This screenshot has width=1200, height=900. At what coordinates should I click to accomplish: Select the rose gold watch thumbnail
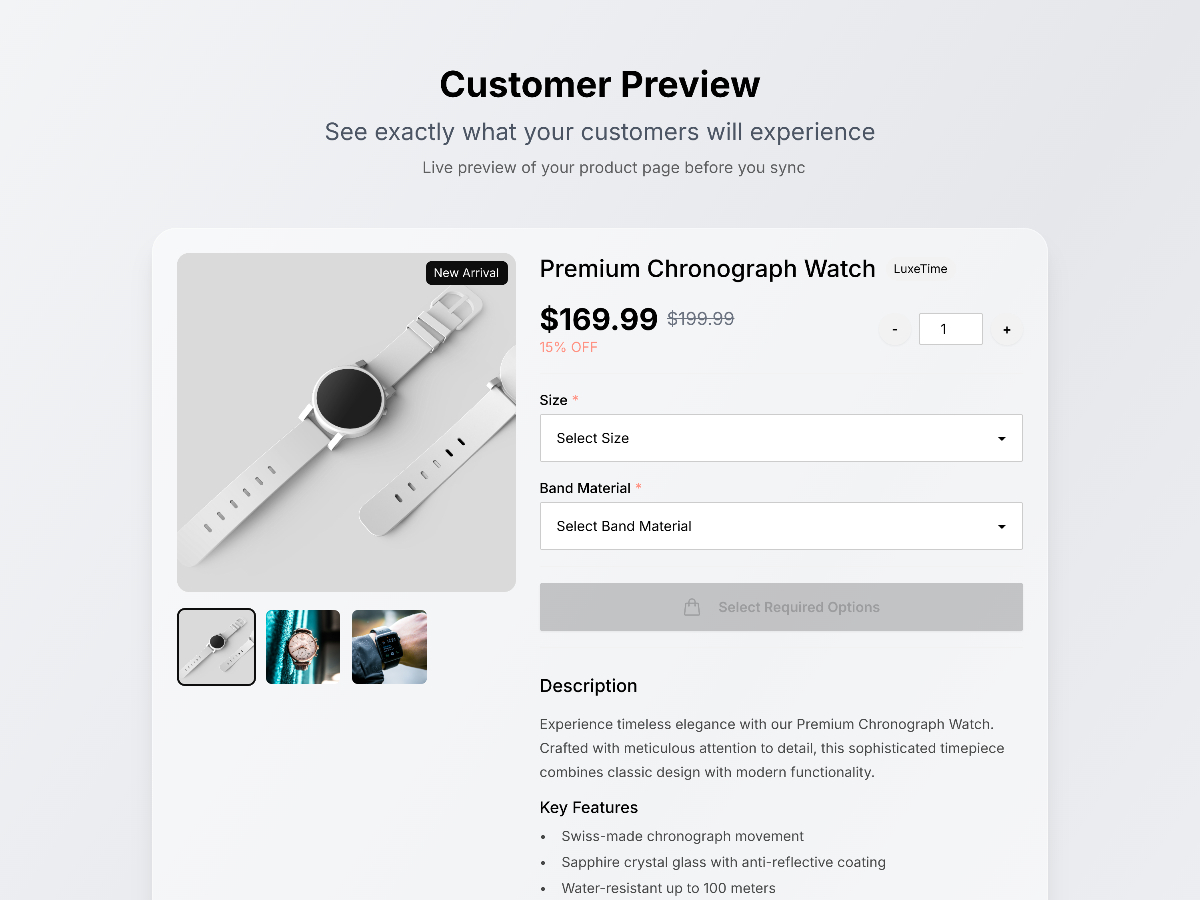303,647
